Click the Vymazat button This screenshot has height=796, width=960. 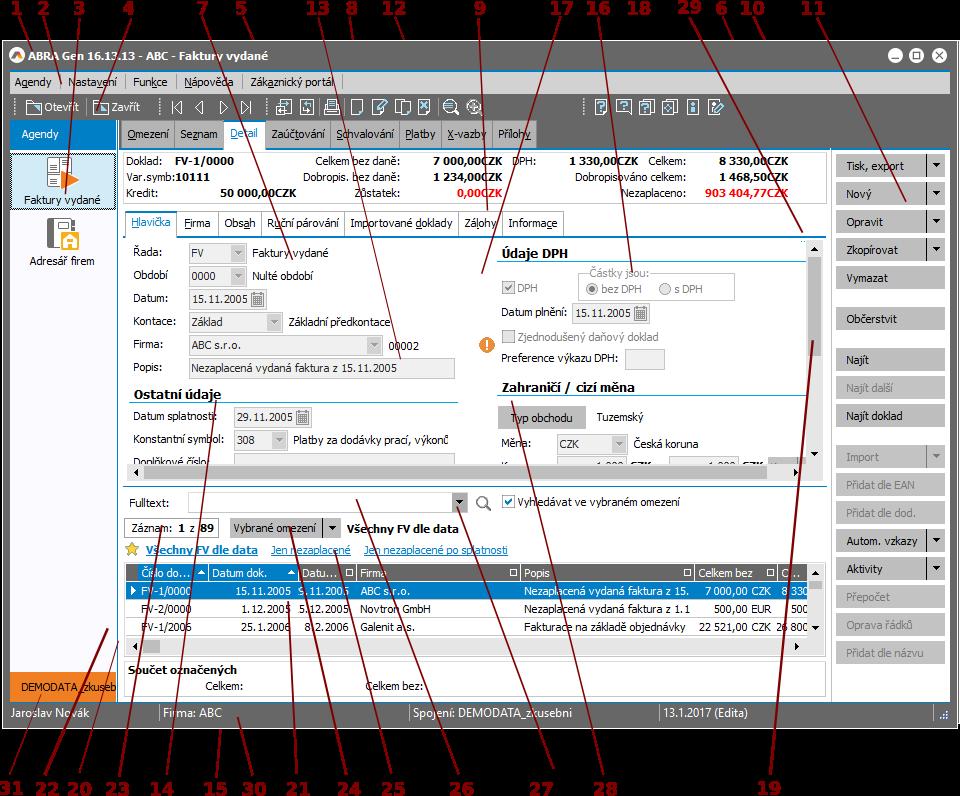(x=891, y=278)
